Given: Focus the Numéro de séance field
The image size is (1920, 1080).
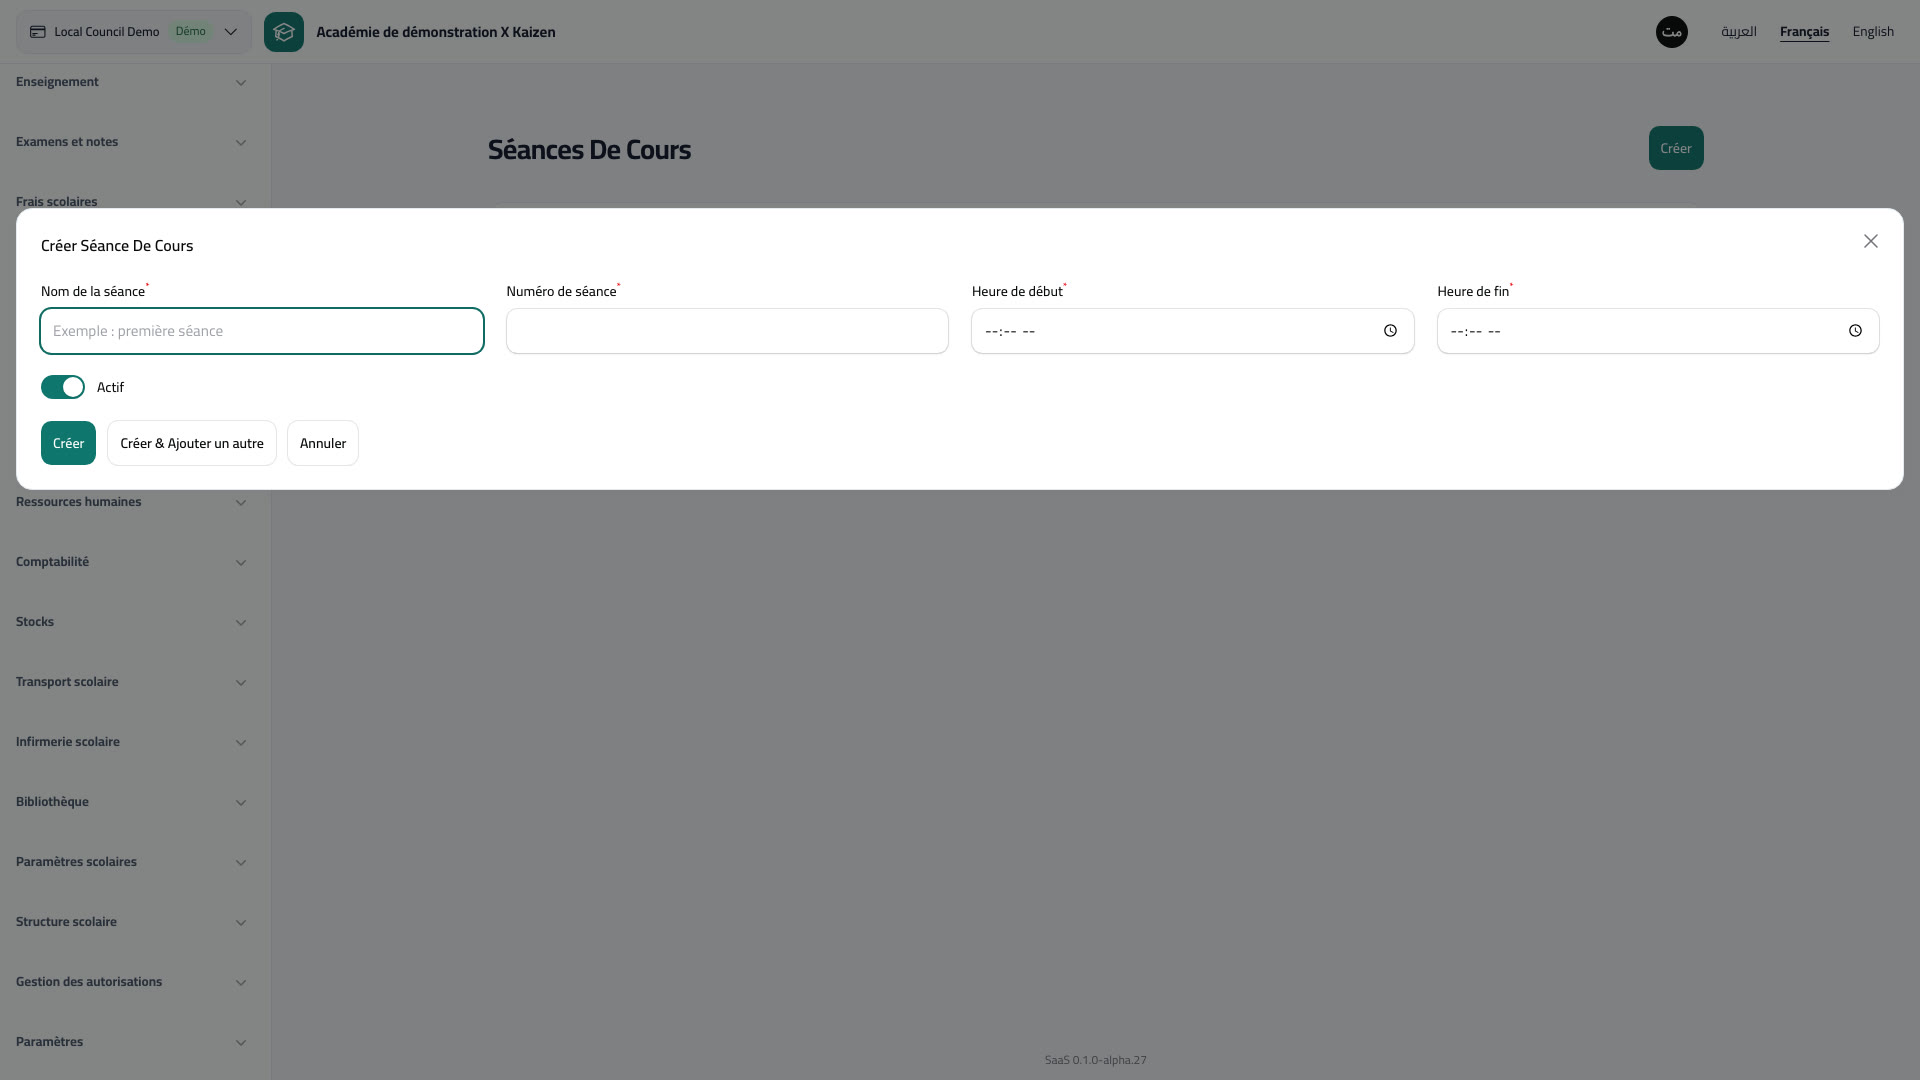Looking at the screenshot, I should click(727, 331).
